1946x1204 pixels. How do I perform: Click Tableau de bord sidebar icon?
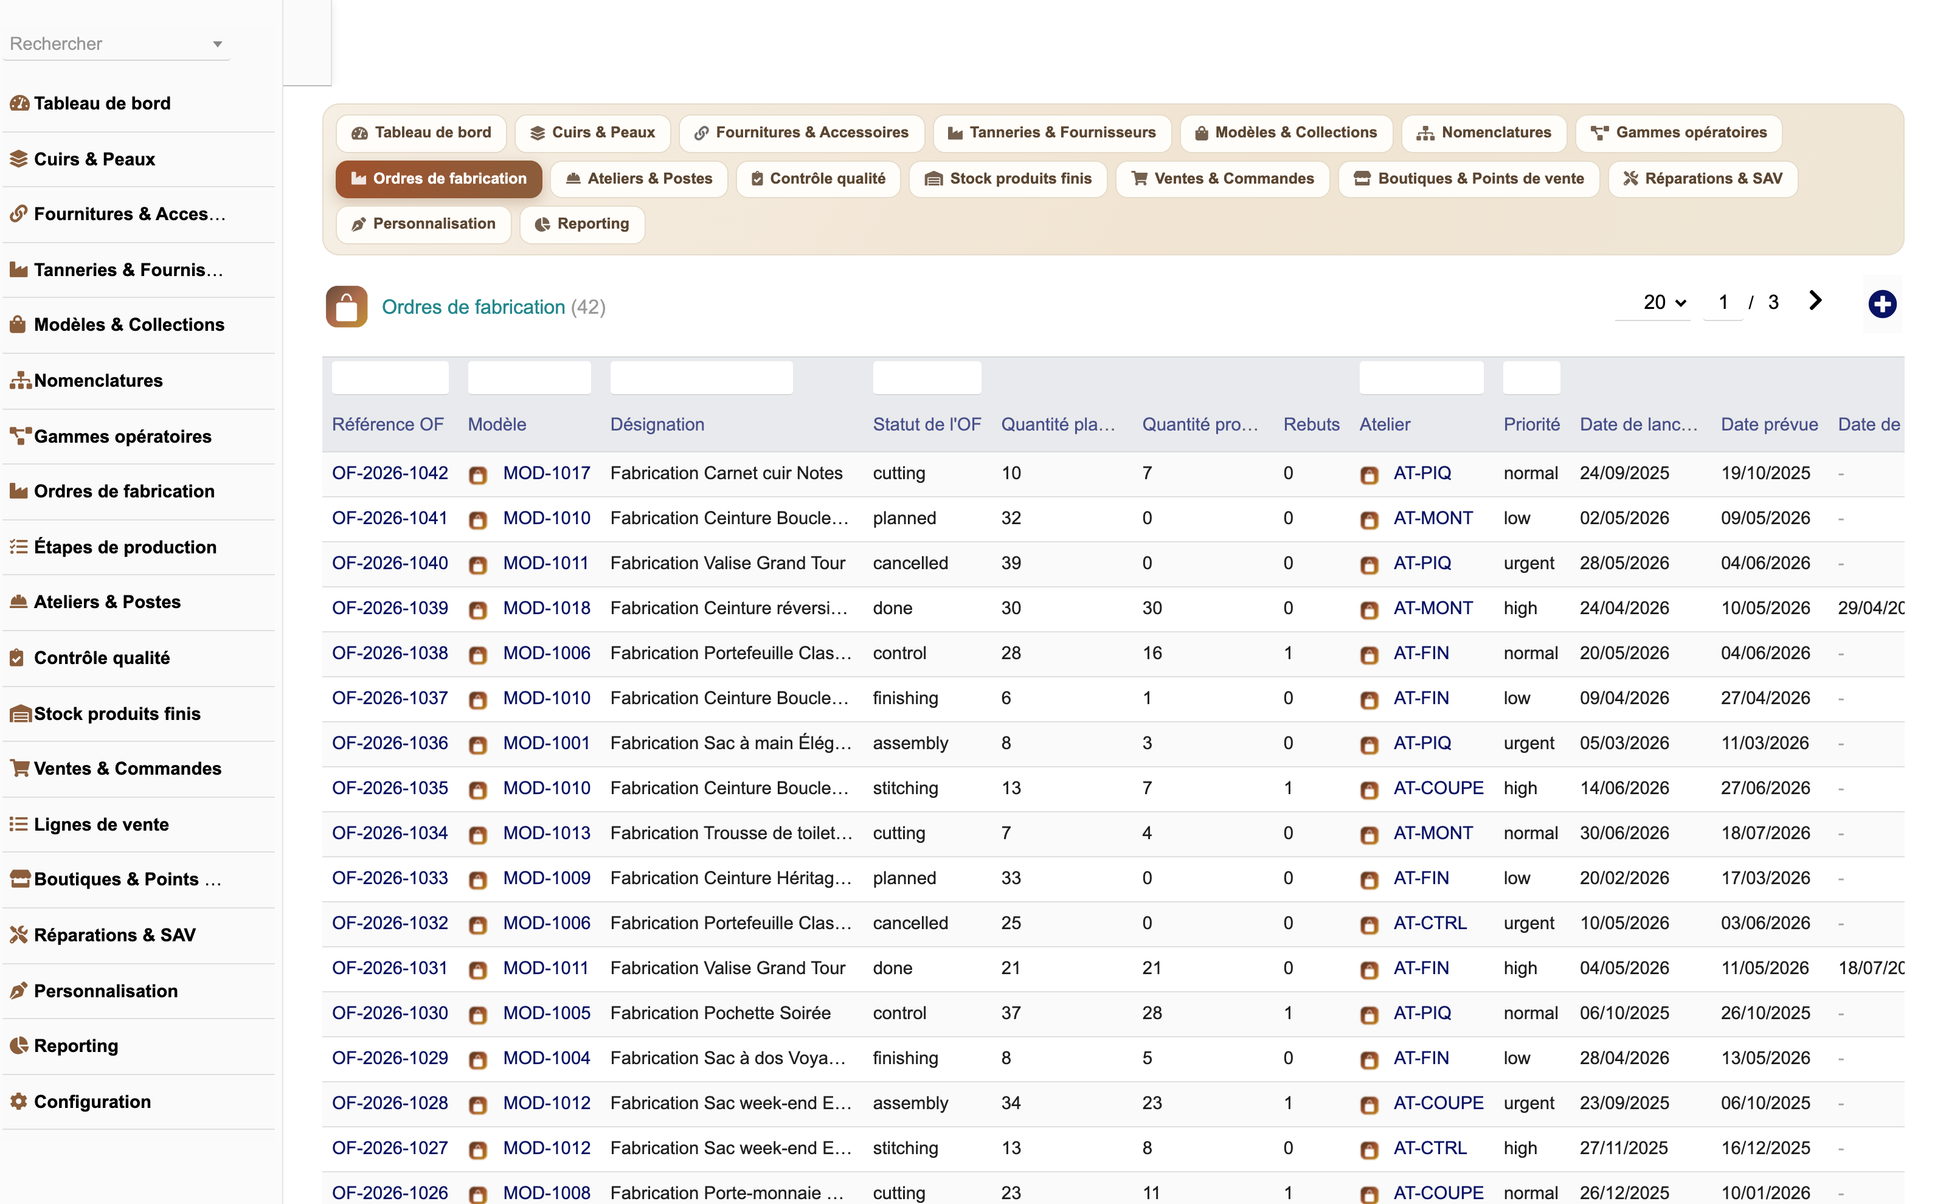(19, 103)
